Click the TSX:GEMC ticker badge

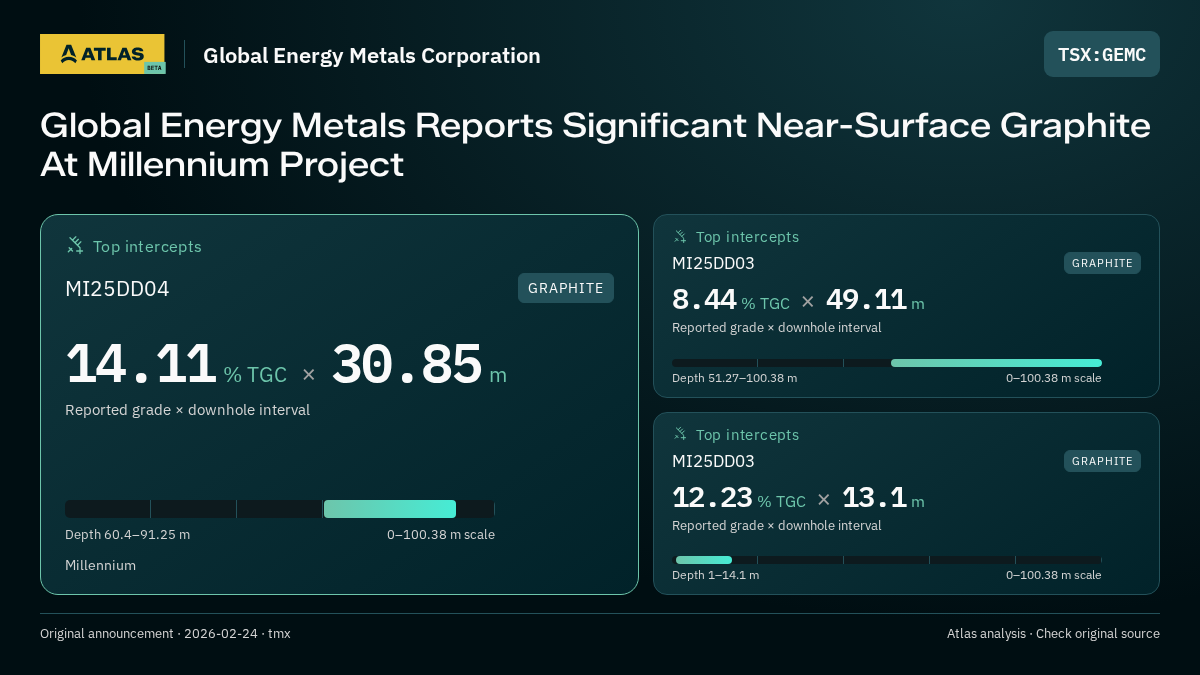(x=1102, y=54)
